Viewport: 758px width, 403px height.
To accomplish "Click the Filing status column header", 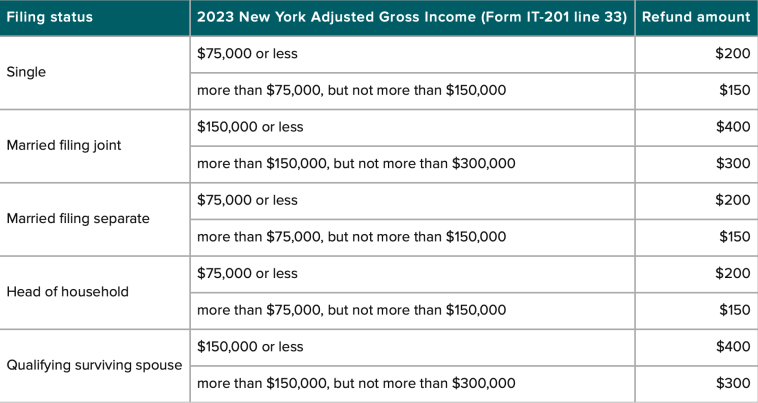I will 50,17.
